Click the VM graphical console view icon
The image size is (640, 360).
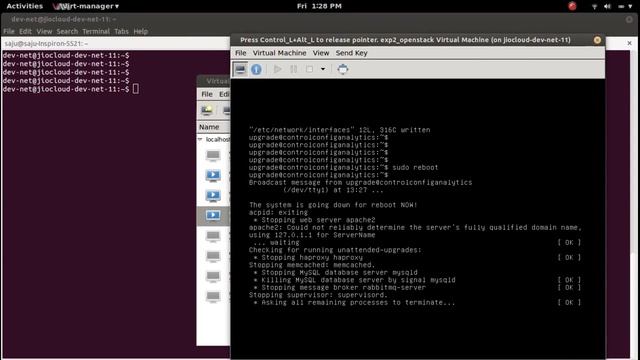pyautogui.click(x=240, y=69)
